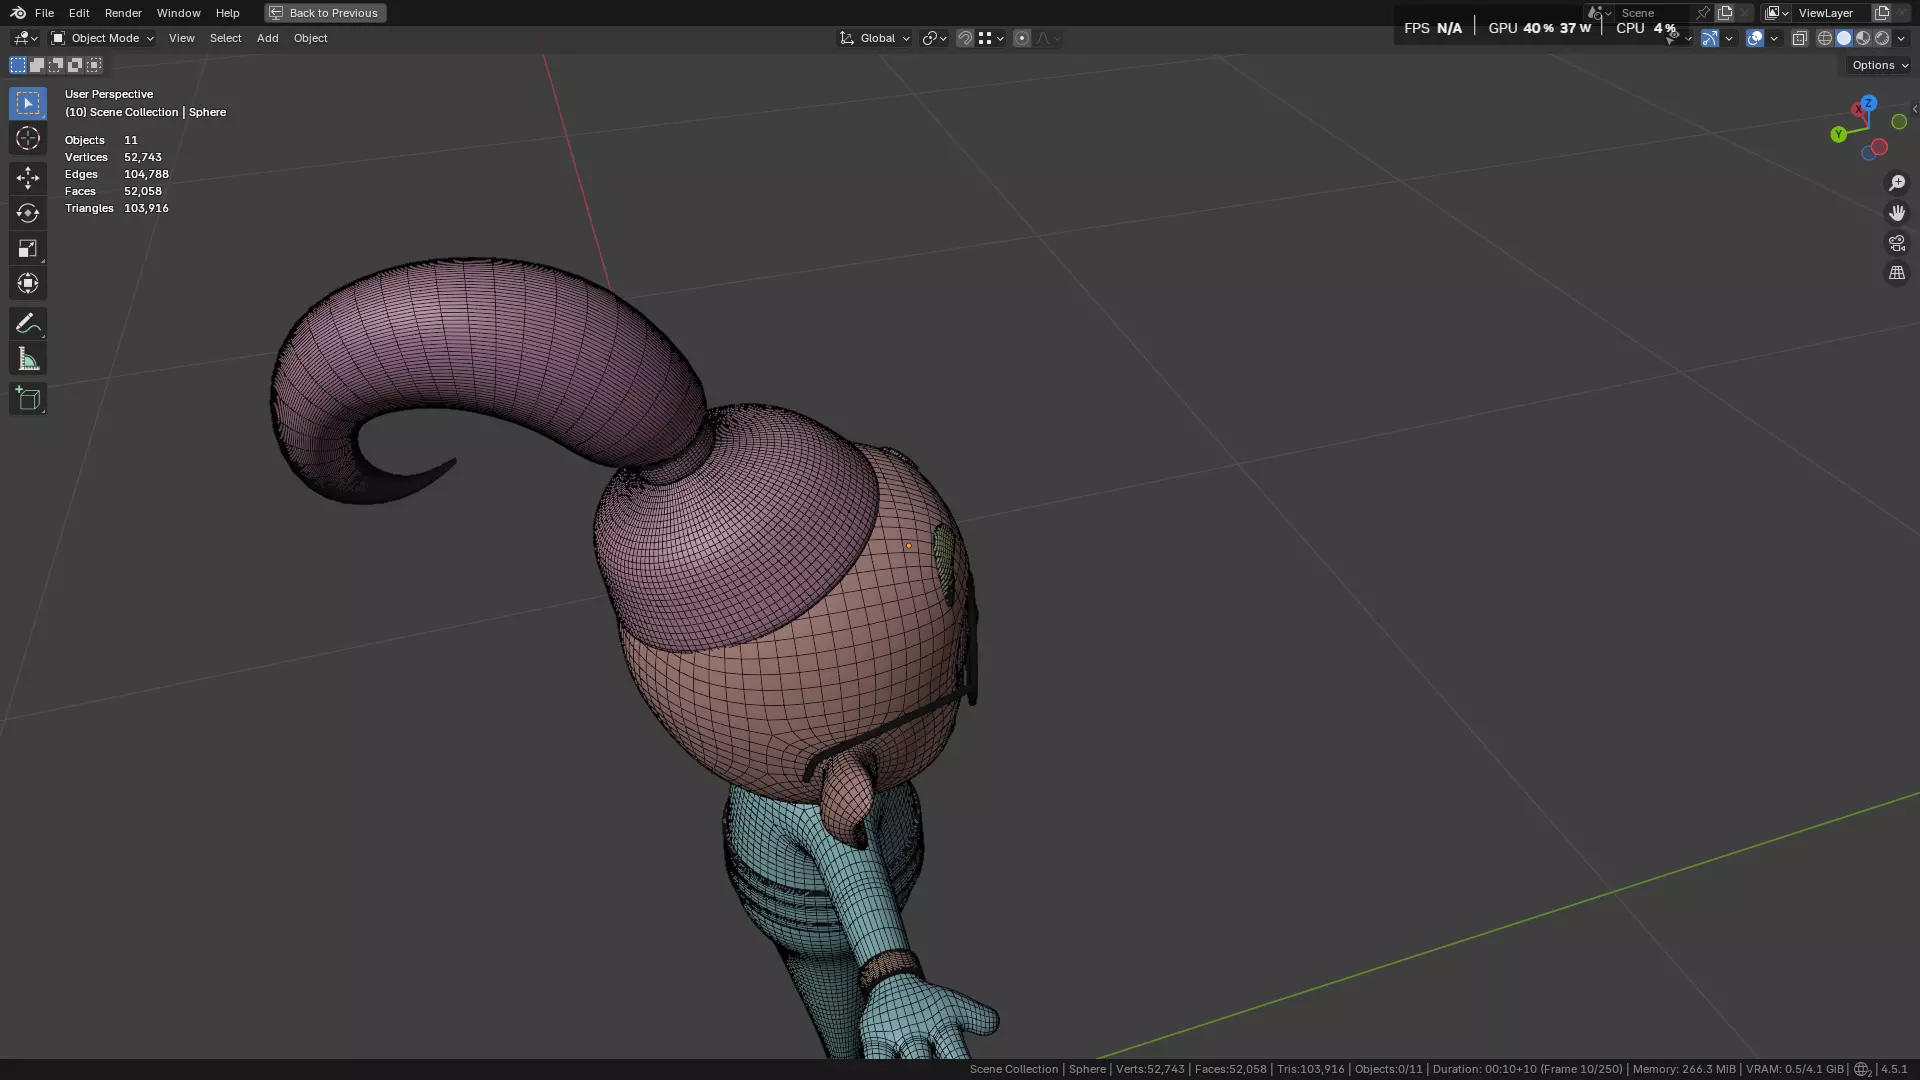Select the Annotate tool

click(x=28, y=323)
